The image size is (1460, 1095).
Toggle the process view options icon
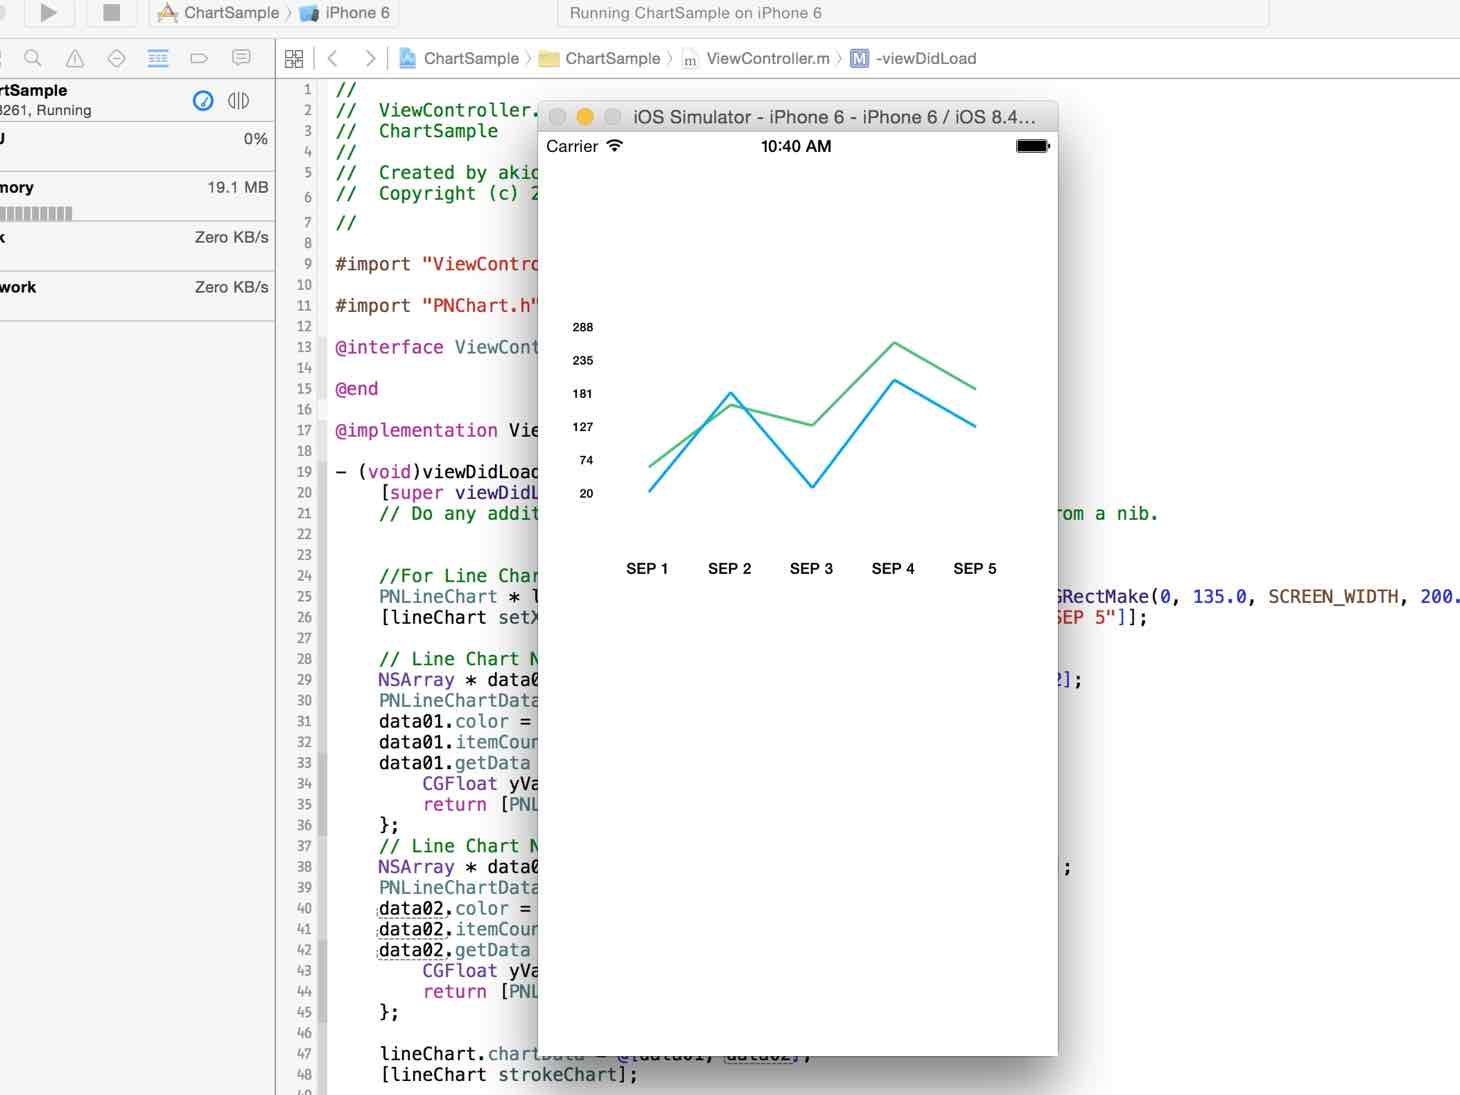(x=238, y=100)
